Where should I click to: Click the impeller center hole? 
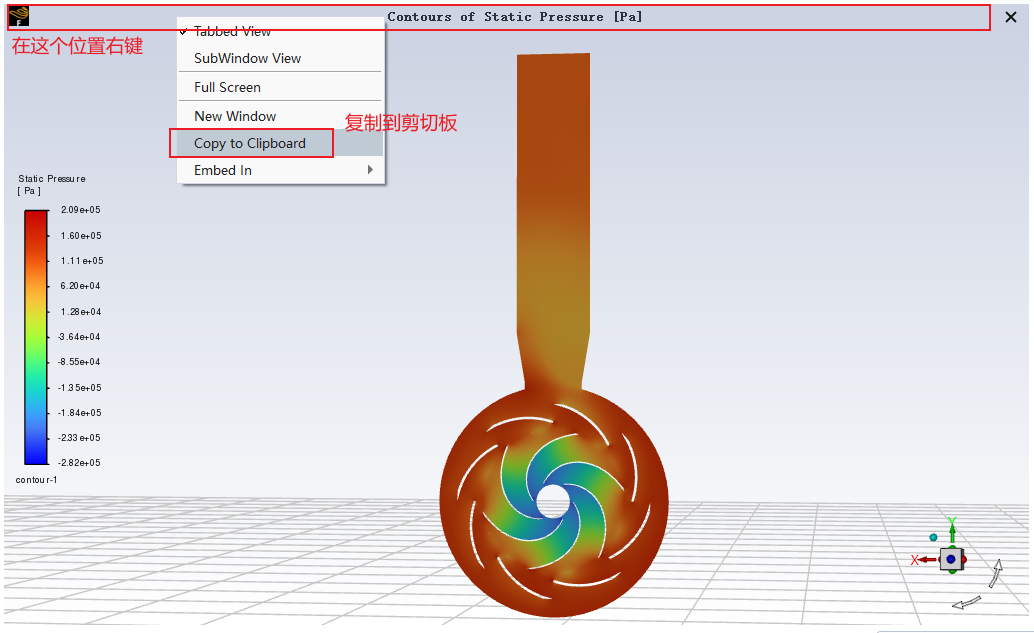click(553, 502)
